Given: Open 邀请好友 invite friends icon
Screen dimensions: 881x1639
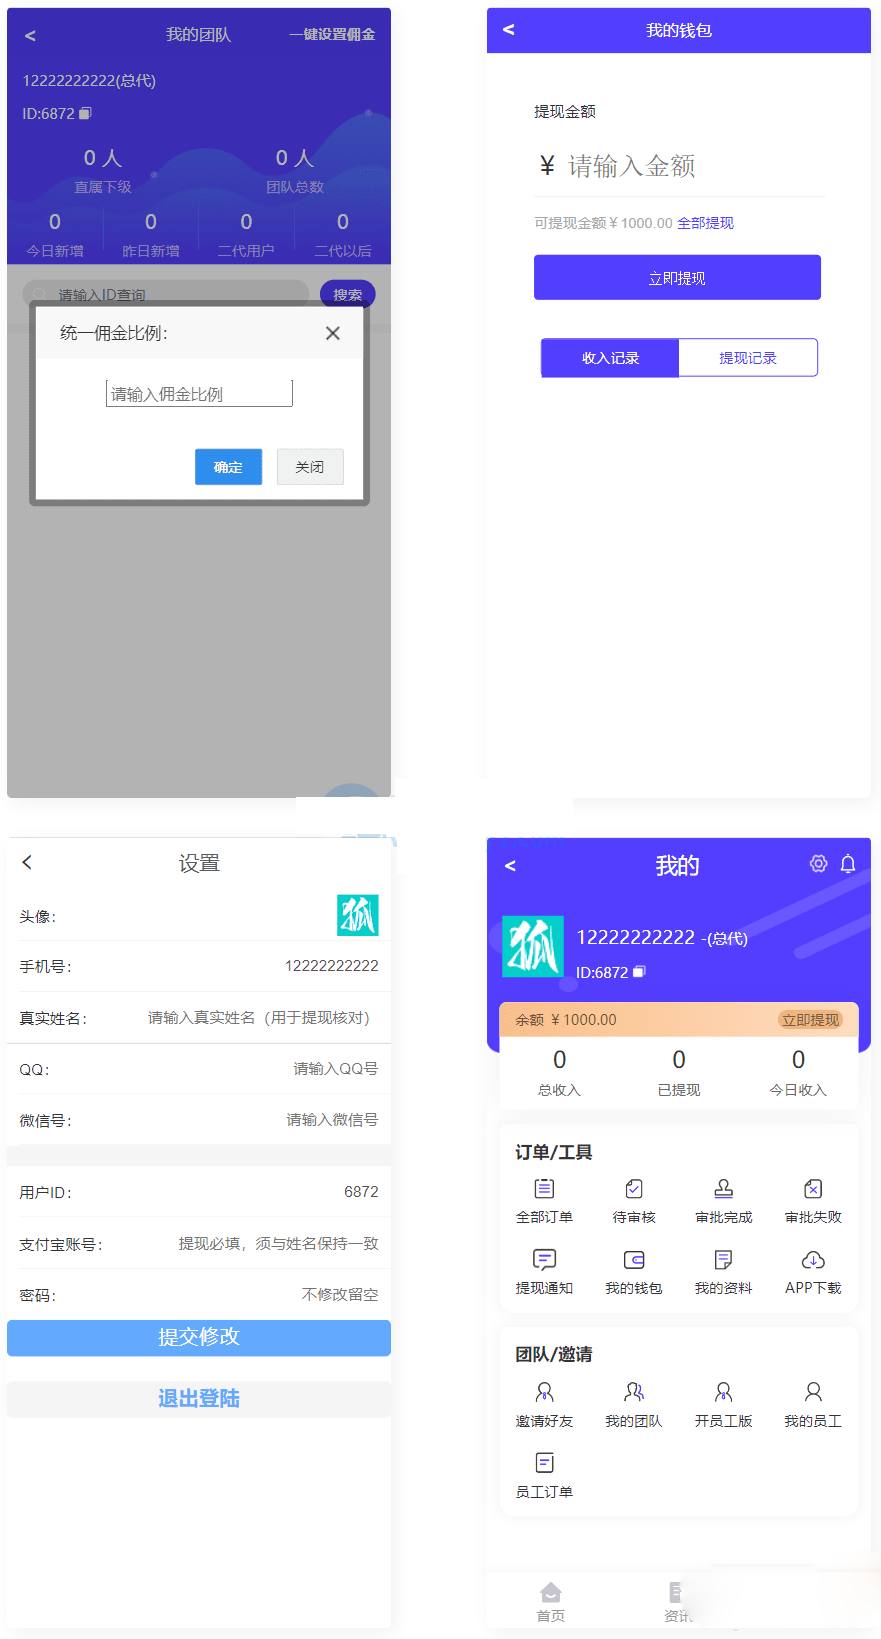Looking at the screenshot, I should pos(544,1392).
